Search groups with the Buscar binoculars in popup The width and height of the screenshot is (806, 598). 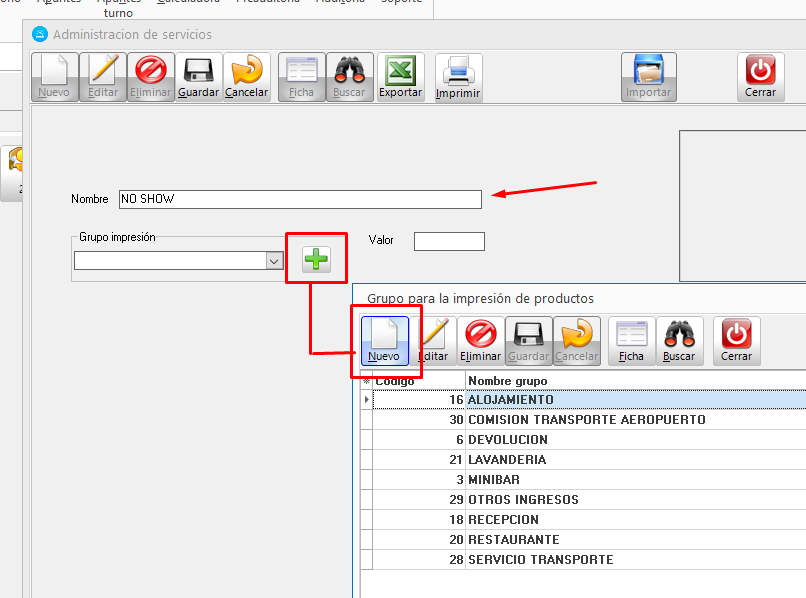pyautogui.click(x=679, y=341)
